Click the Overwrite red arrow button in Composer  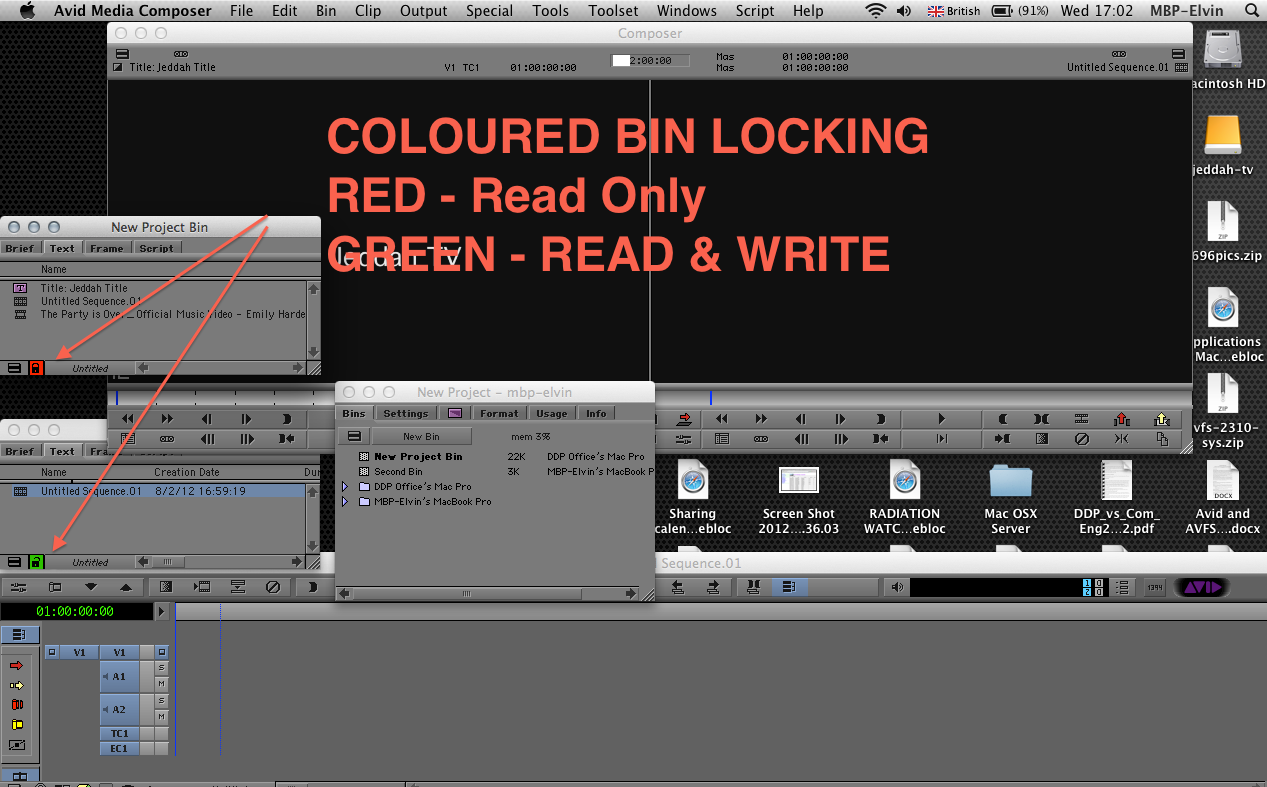click(685, 419)
